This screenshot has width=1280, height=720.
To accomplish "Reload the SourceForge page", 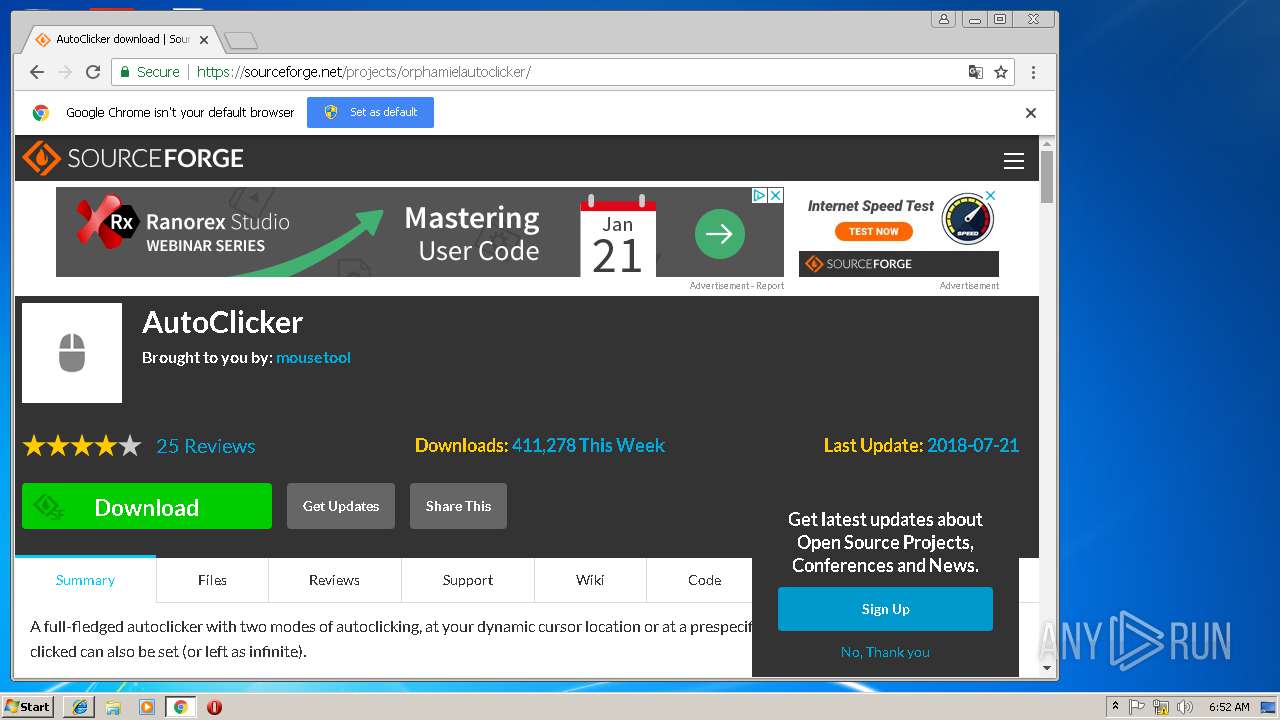I will 93,72.
